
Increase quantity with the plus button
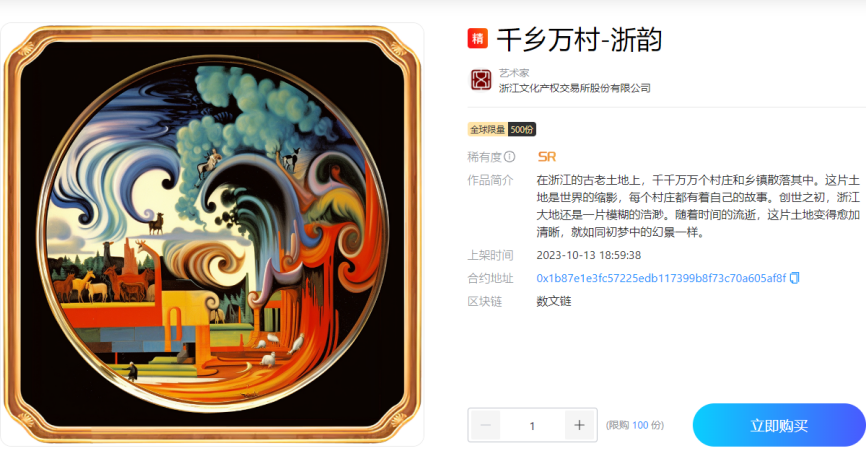point(579,425)
